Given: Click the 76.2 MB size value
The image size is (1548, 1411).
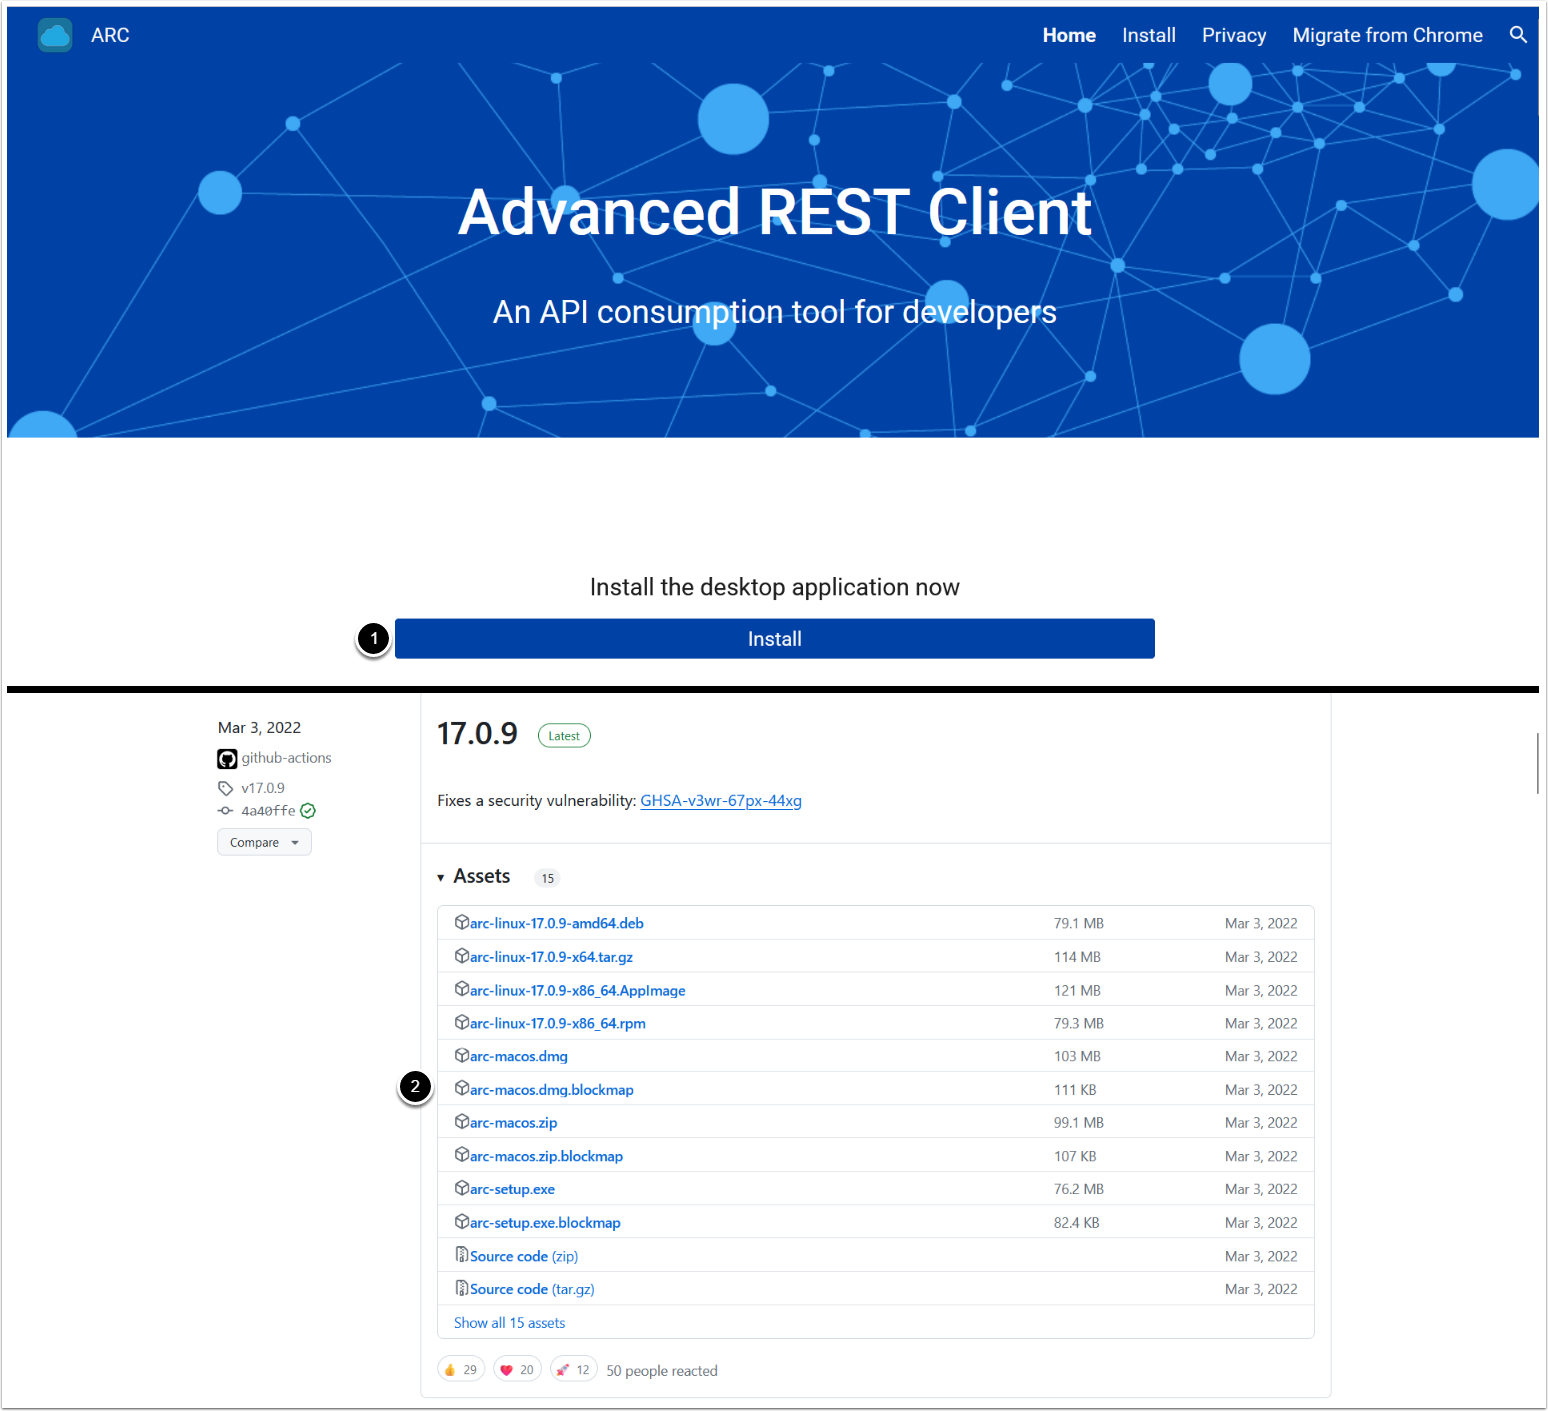Looking at the screenshot, I should (1079, 1189).
